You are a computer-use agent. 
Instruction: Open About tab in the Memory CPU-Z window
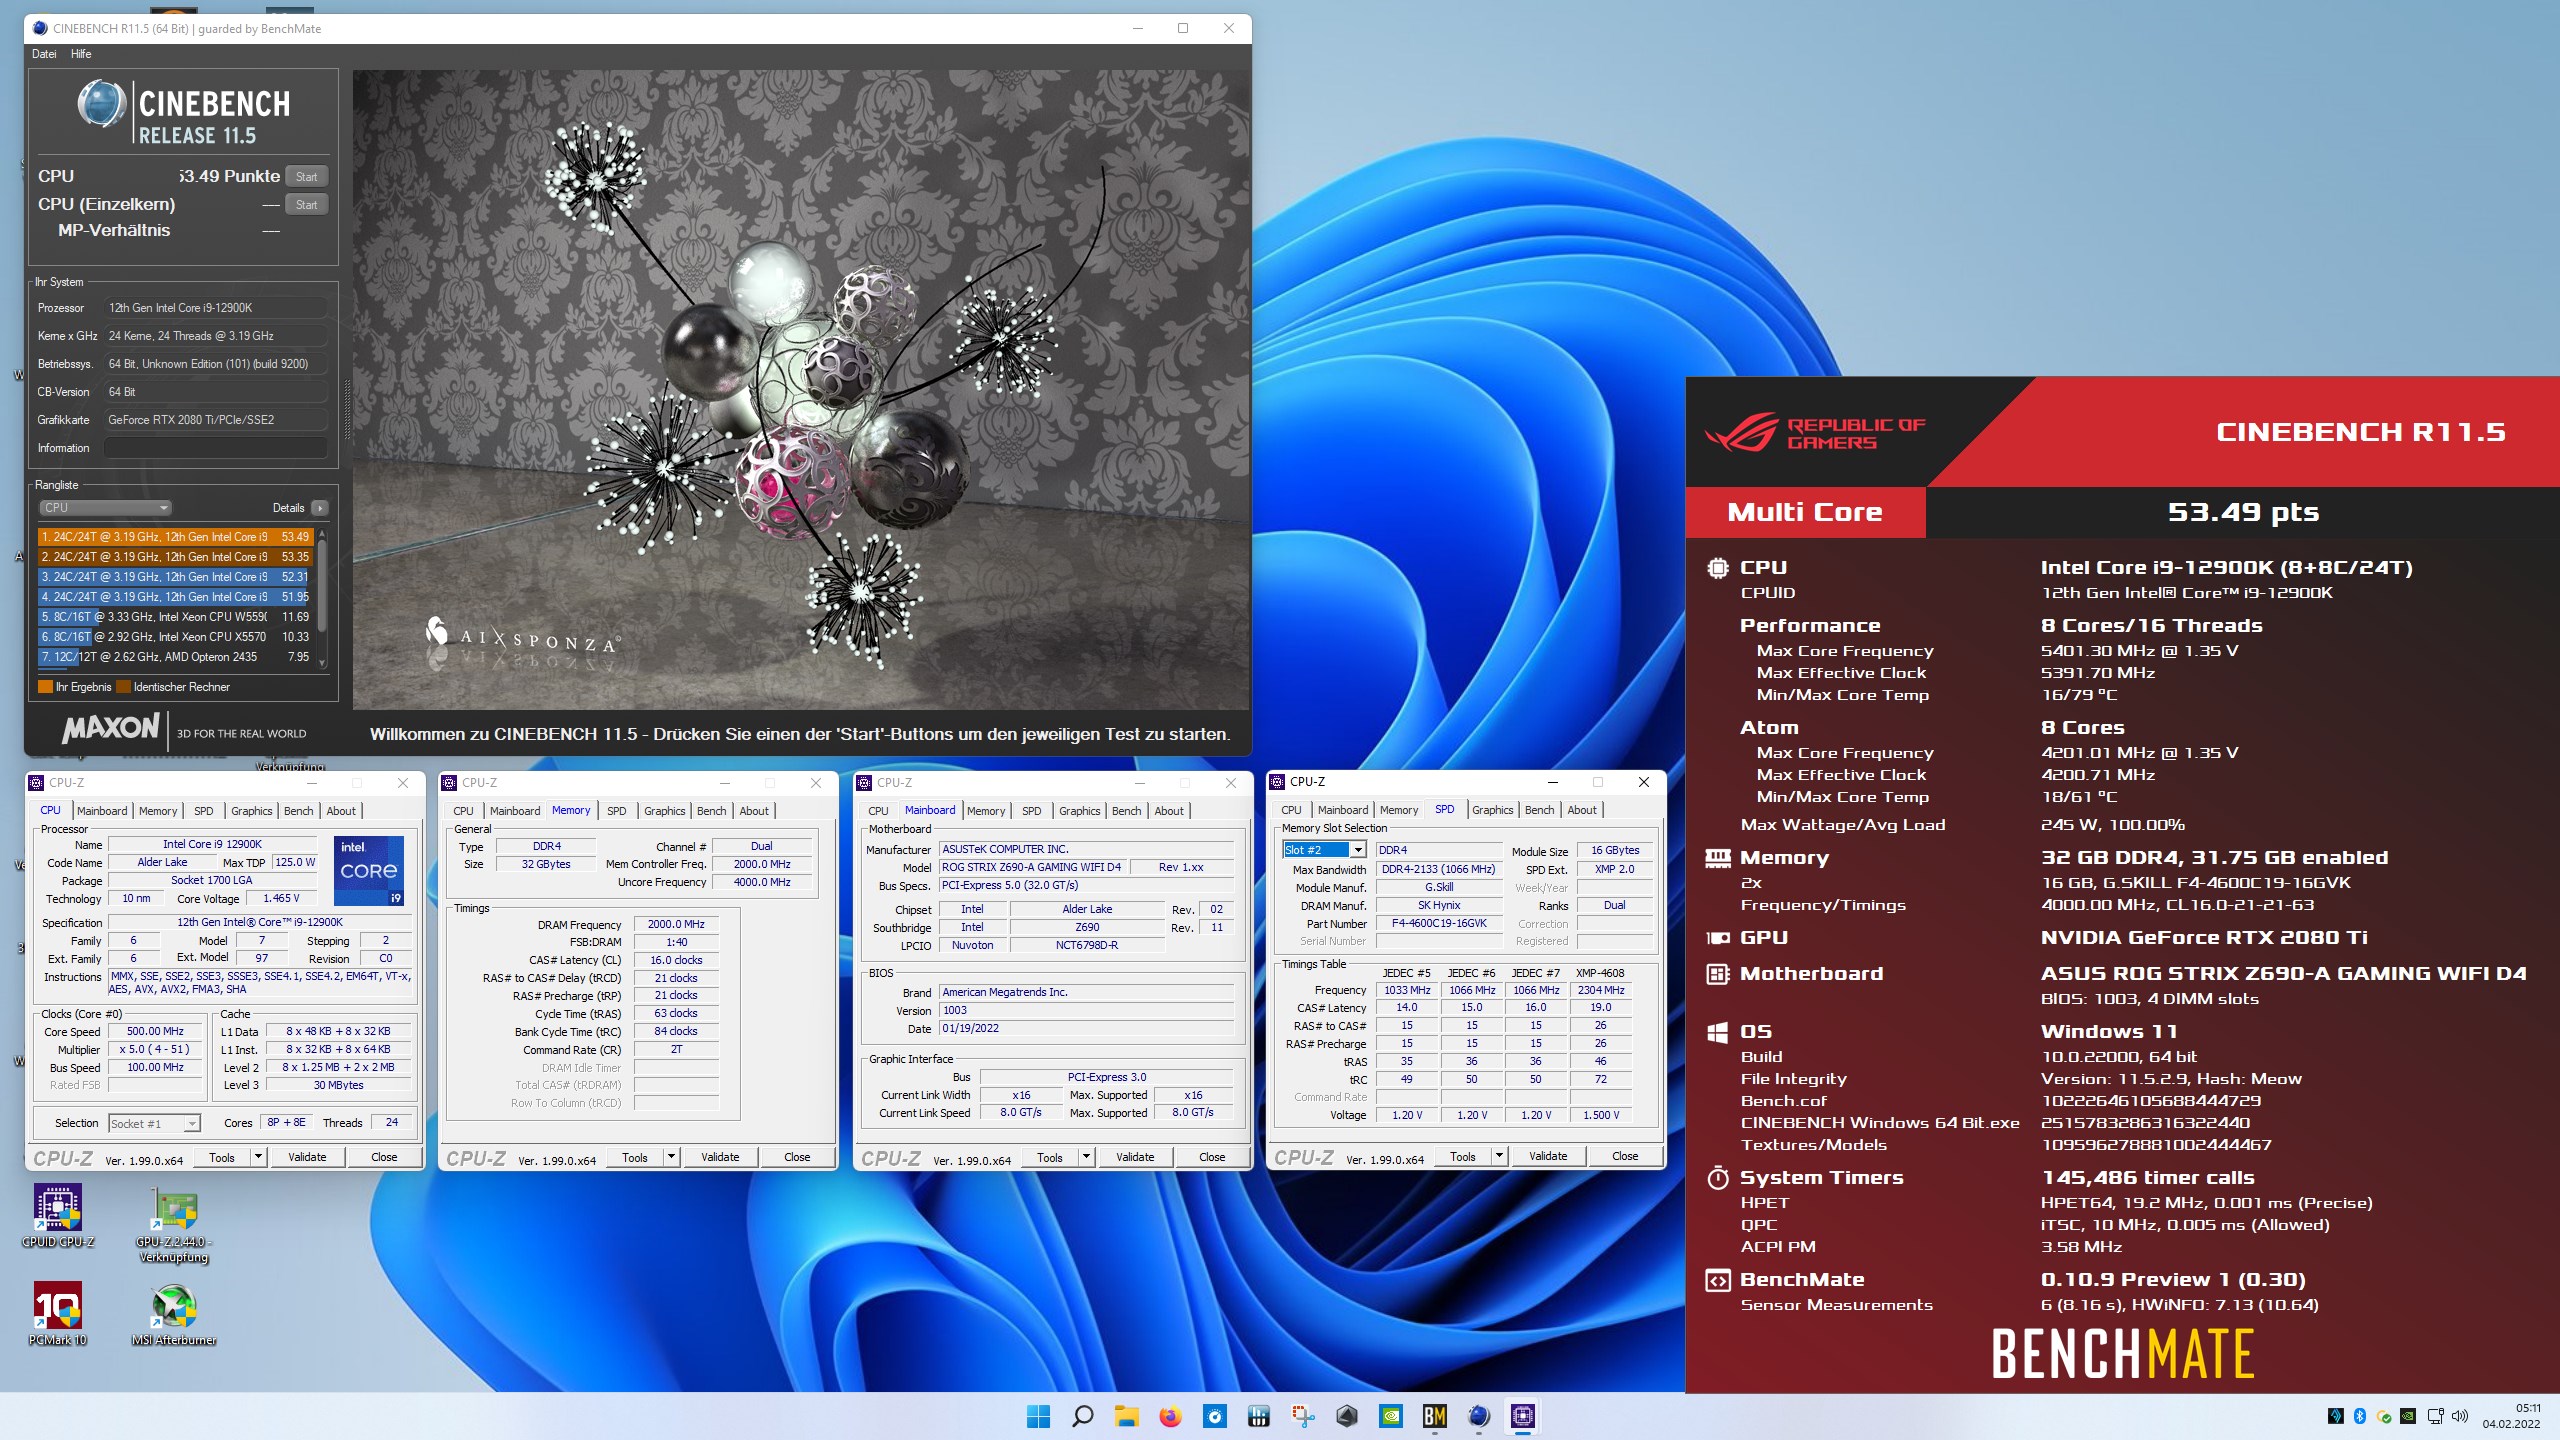pyautogui.click(x=754, y=811)
